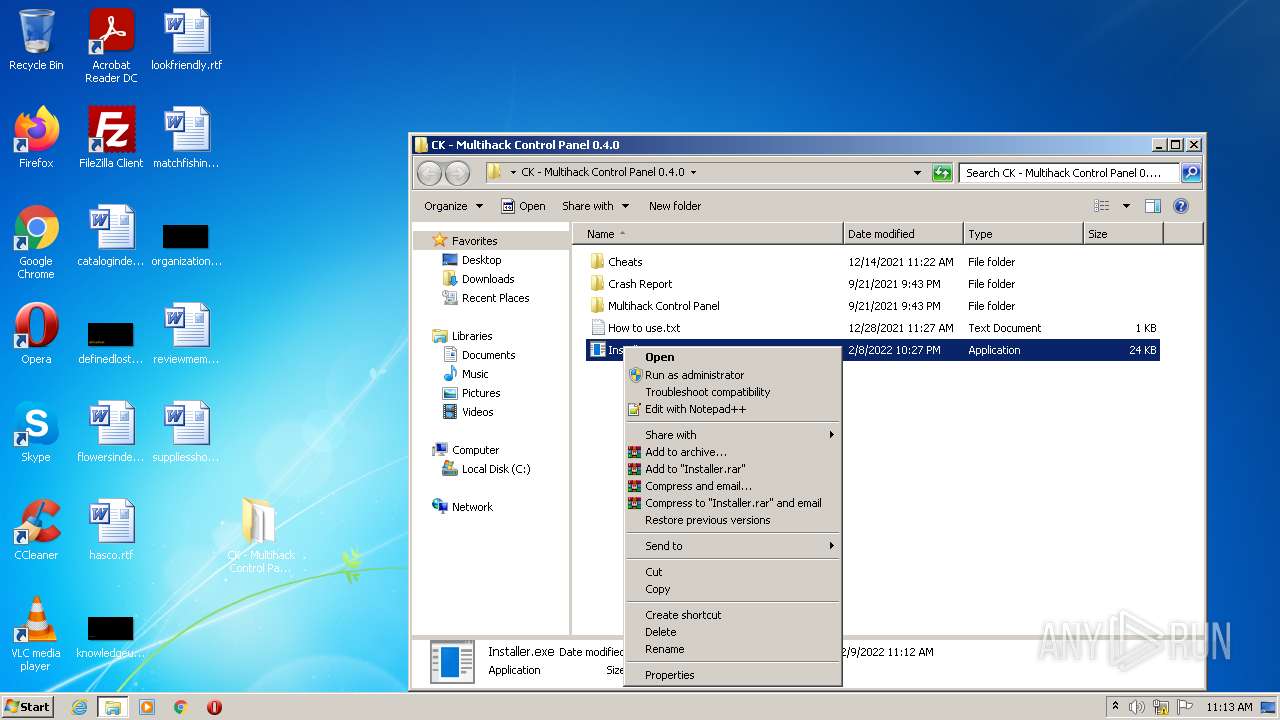The height and width of the screenshot is (720, 1280).
Task: Show hidden tray icons arrow
Action: pos(1115,707)
